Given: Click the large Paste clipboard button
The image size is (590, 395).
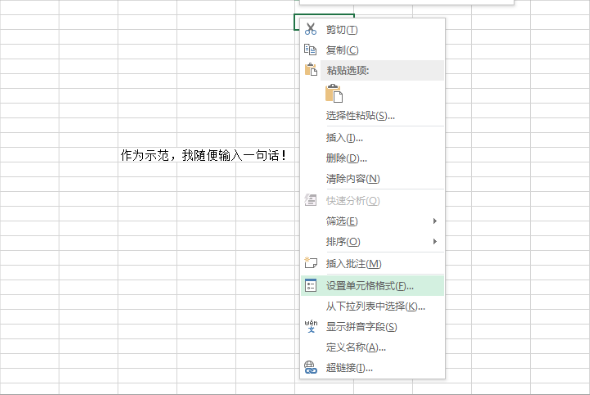Looking at the screenshot, I should tap(334, 94).
